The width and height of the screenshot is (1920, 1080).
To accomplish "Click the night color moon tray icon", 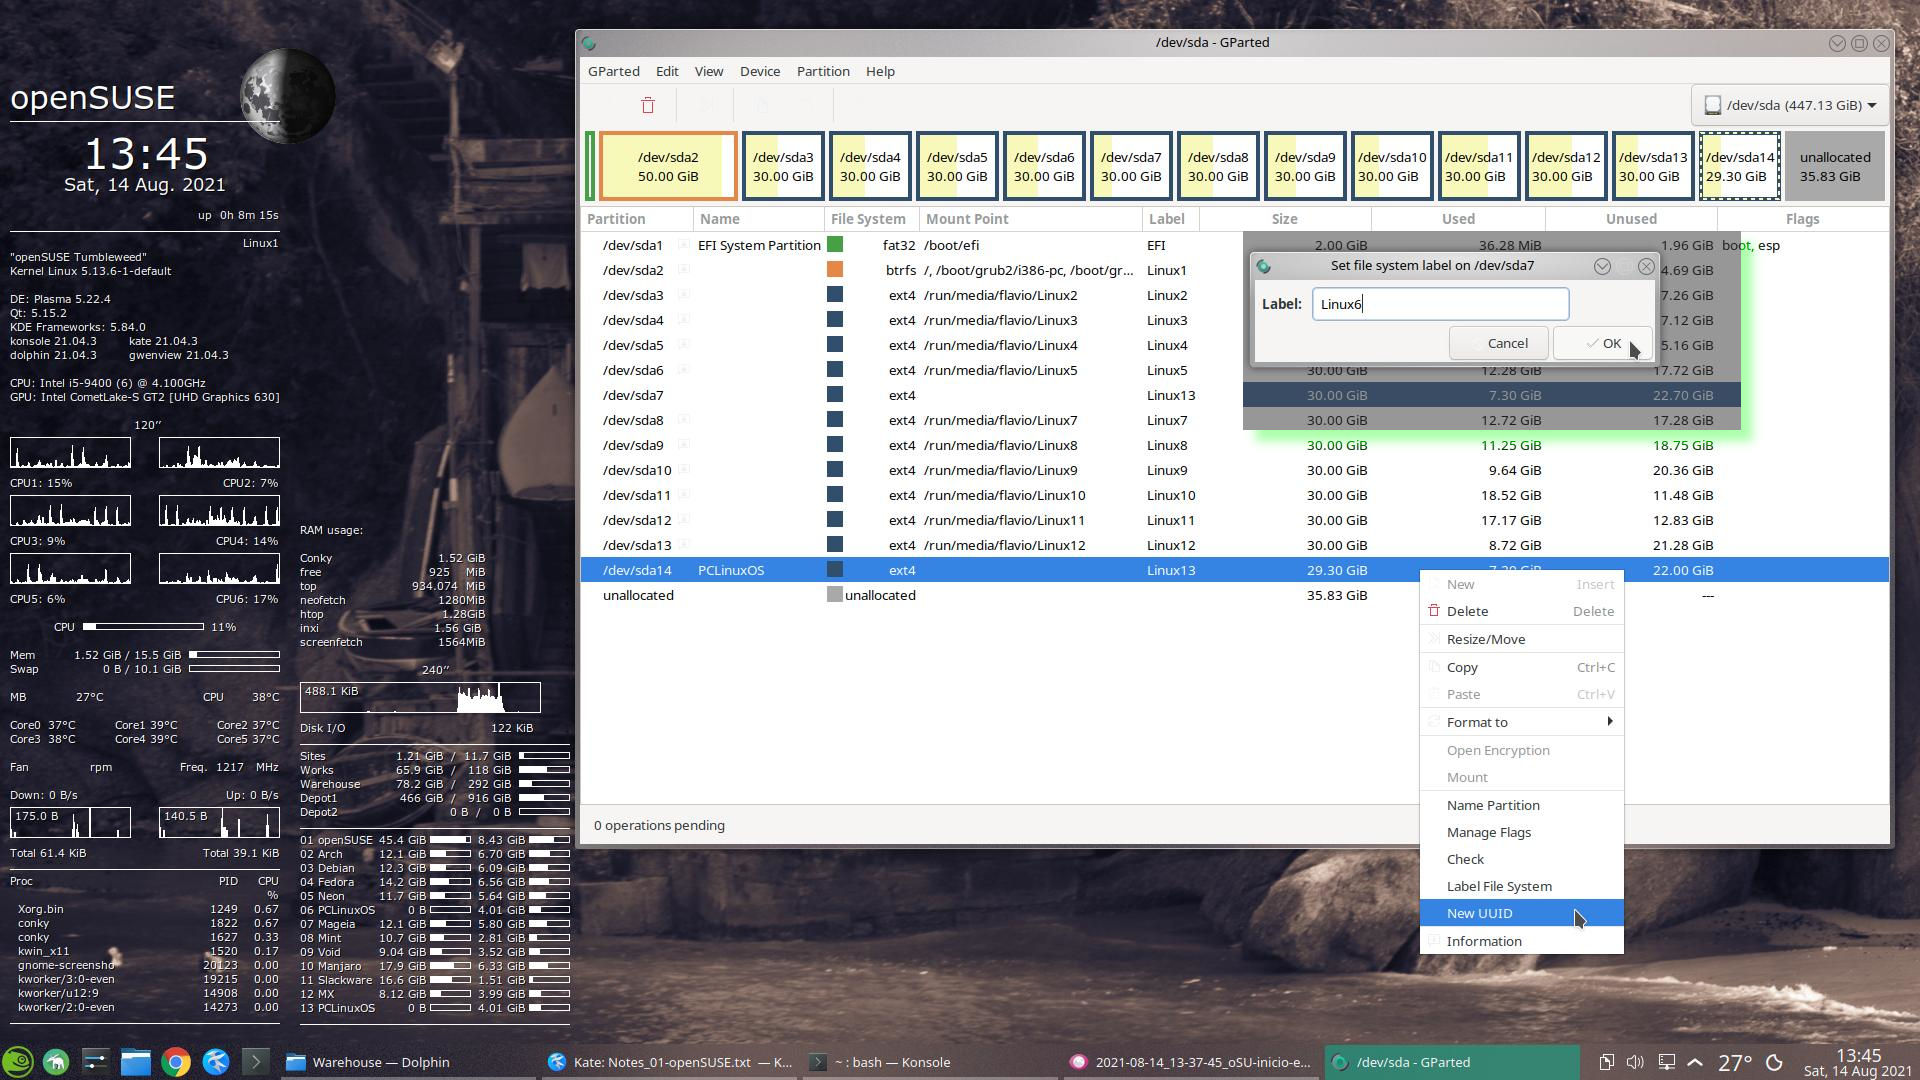I will tap(1775, 1062).
